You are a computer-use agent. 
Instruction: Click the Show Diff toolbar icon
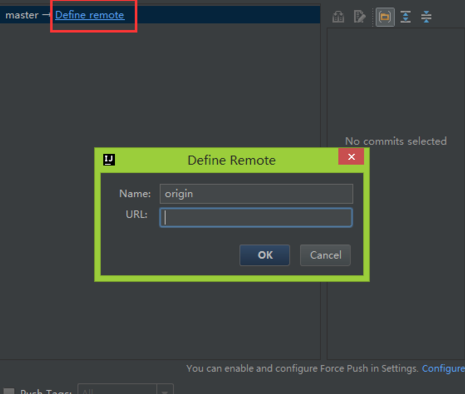click(x=338, y=17)
